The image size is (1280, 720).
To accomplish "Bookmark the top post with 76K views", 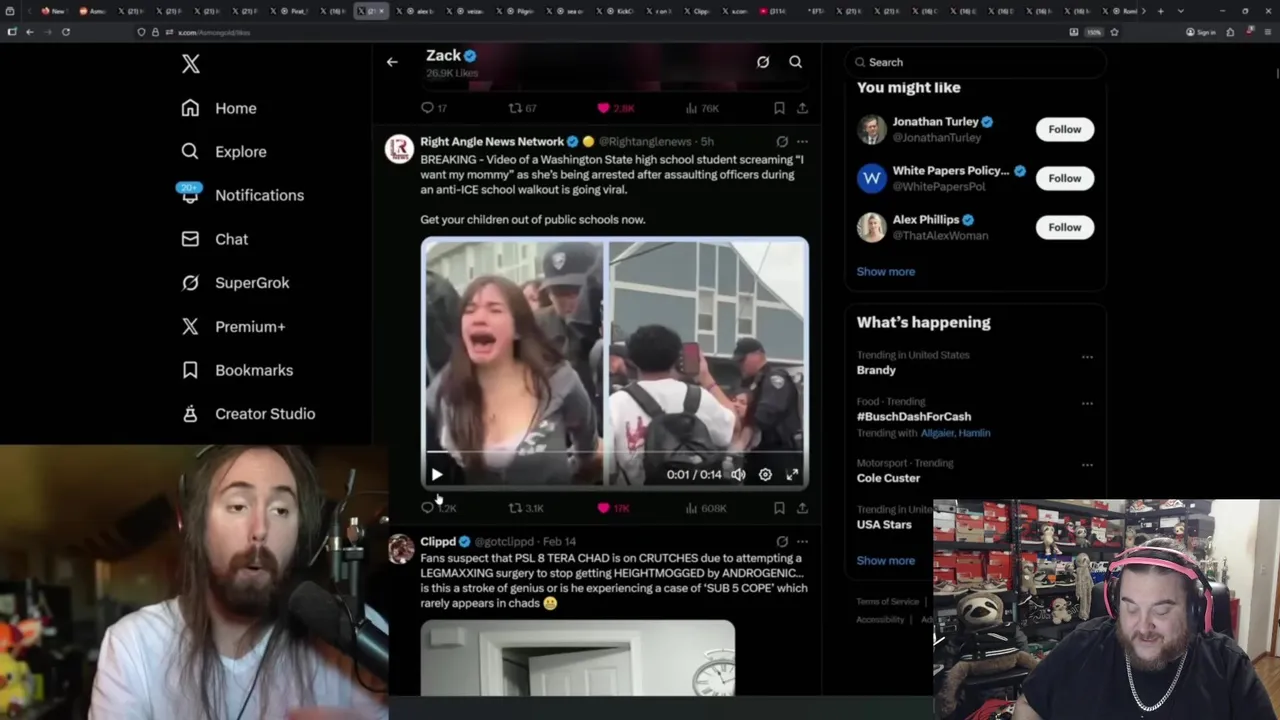I will pyautogui.click(x=779, y=108).
